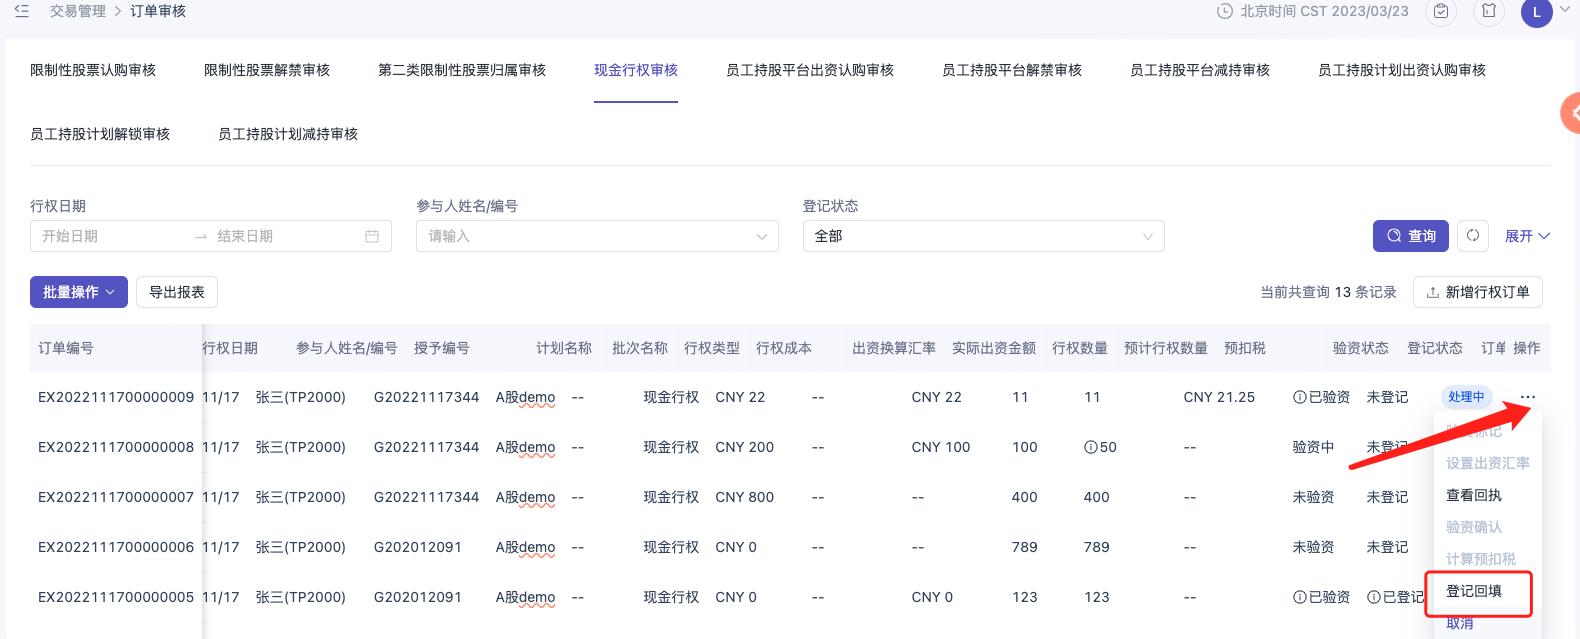
Task: Expand the user account chevron
Action: coord(1565,10)
